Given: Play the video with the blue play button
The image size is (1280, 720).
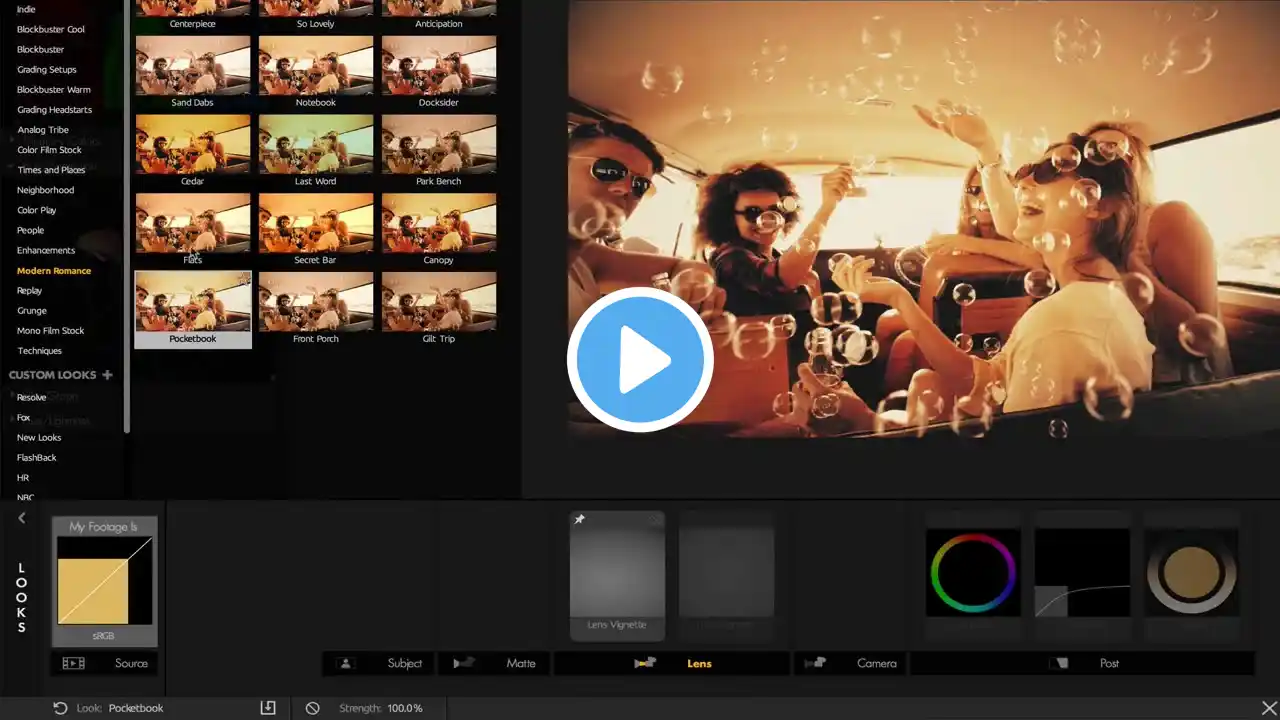Looking at the screenshot, I should point(640,360).
